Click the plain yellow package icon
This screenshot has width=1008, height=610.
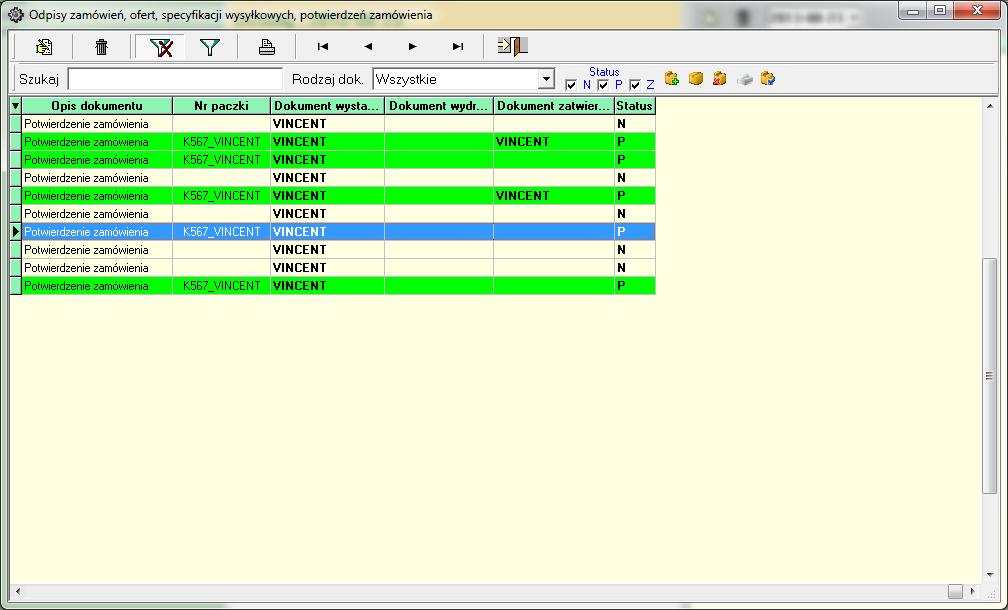[x=696, y=78]
